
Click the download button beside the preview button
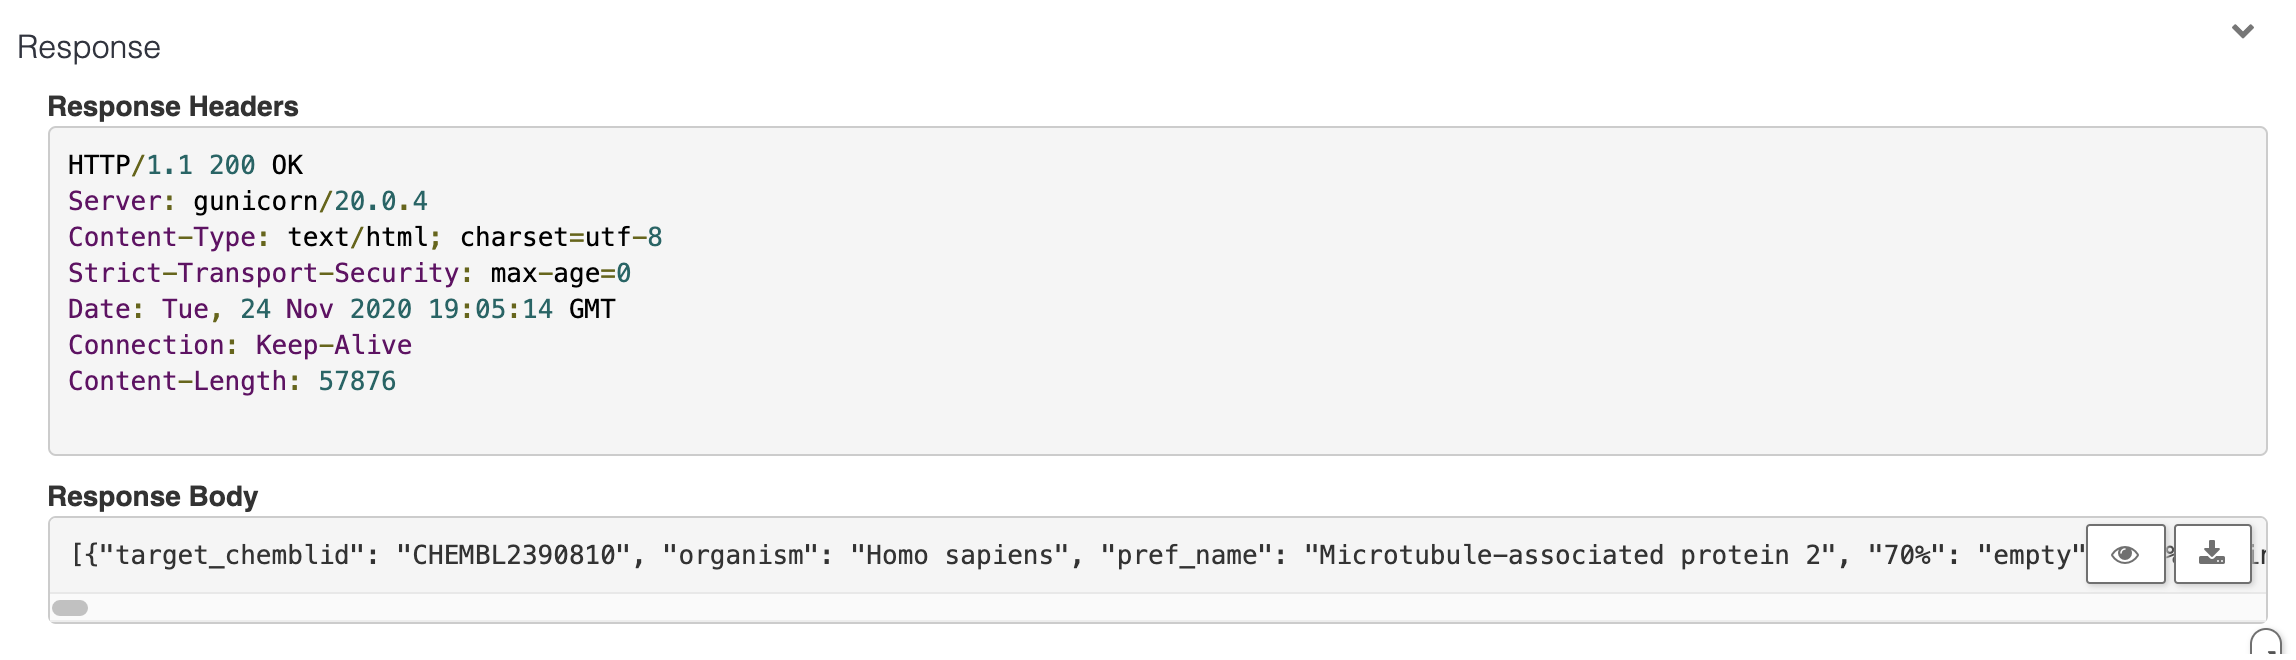click(x=2210, y=554)
